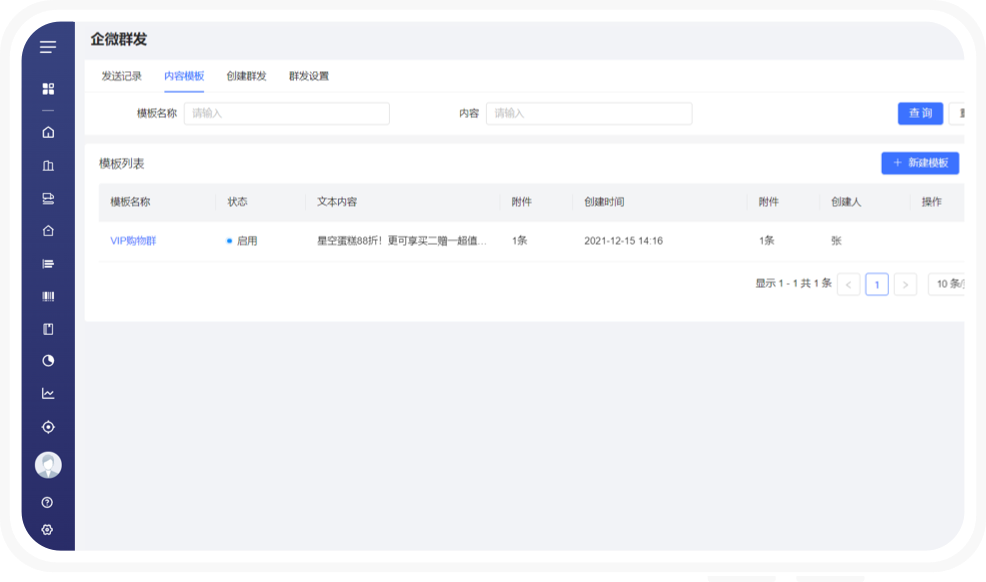Select the 启用 status cell
The image size is (986, 582).
tap(242, 241)
